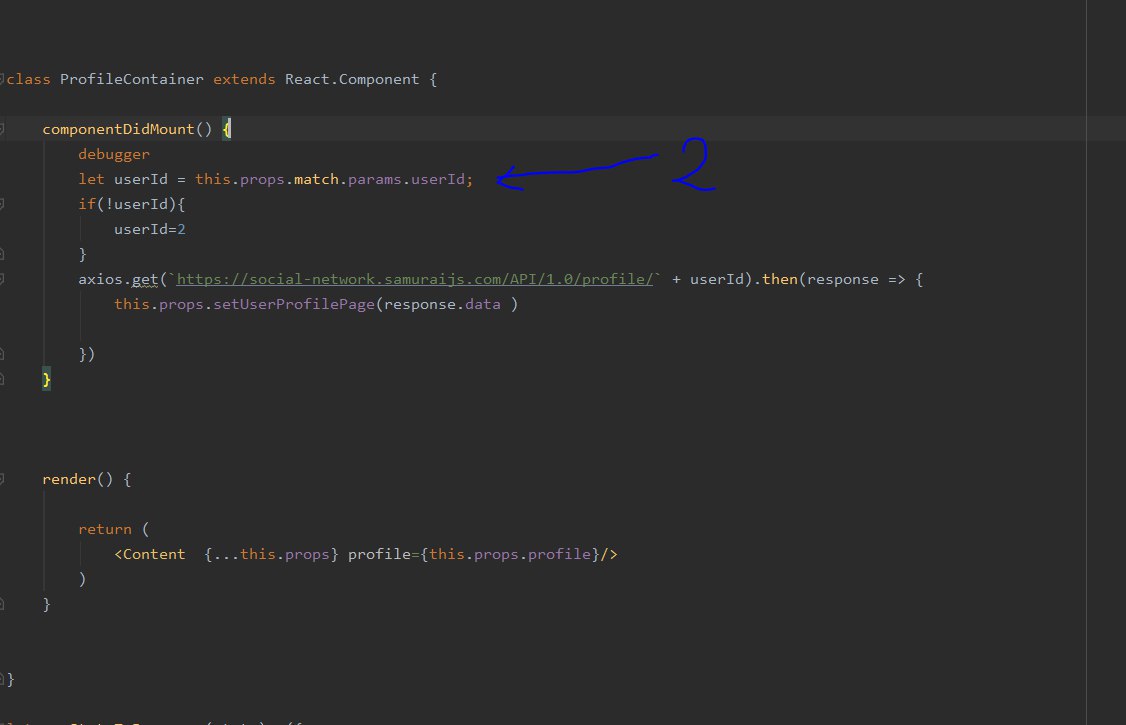Screen dimensions: 1126x725
Task: Collapse the componentDidMount method fold marker
Action: point(1,129)
